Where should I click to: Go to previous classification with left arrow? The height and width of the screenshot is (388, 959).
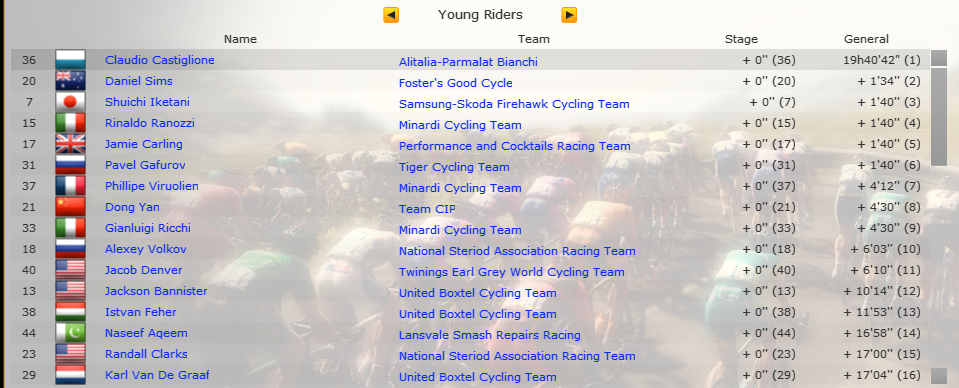[391, 15]
